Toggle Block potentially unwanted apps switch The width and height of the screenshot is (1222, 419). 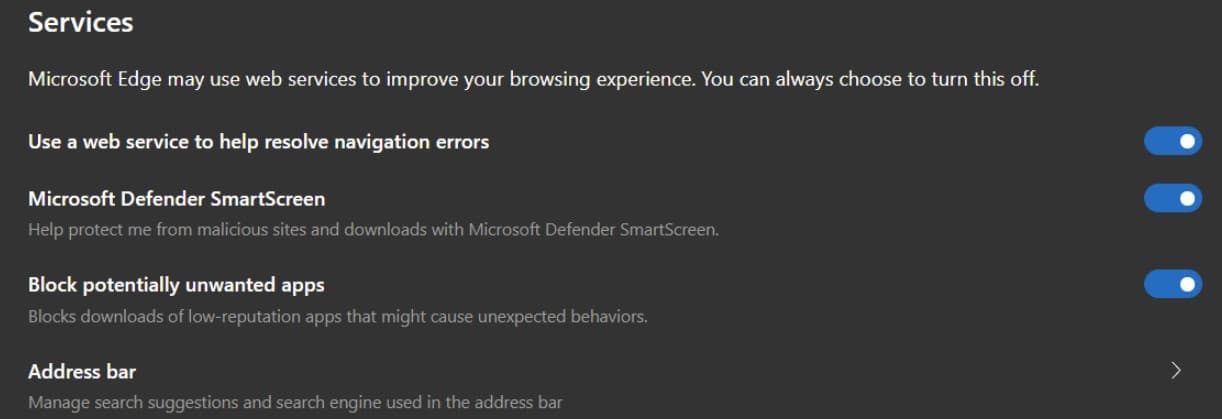(x=1172, y=285)
